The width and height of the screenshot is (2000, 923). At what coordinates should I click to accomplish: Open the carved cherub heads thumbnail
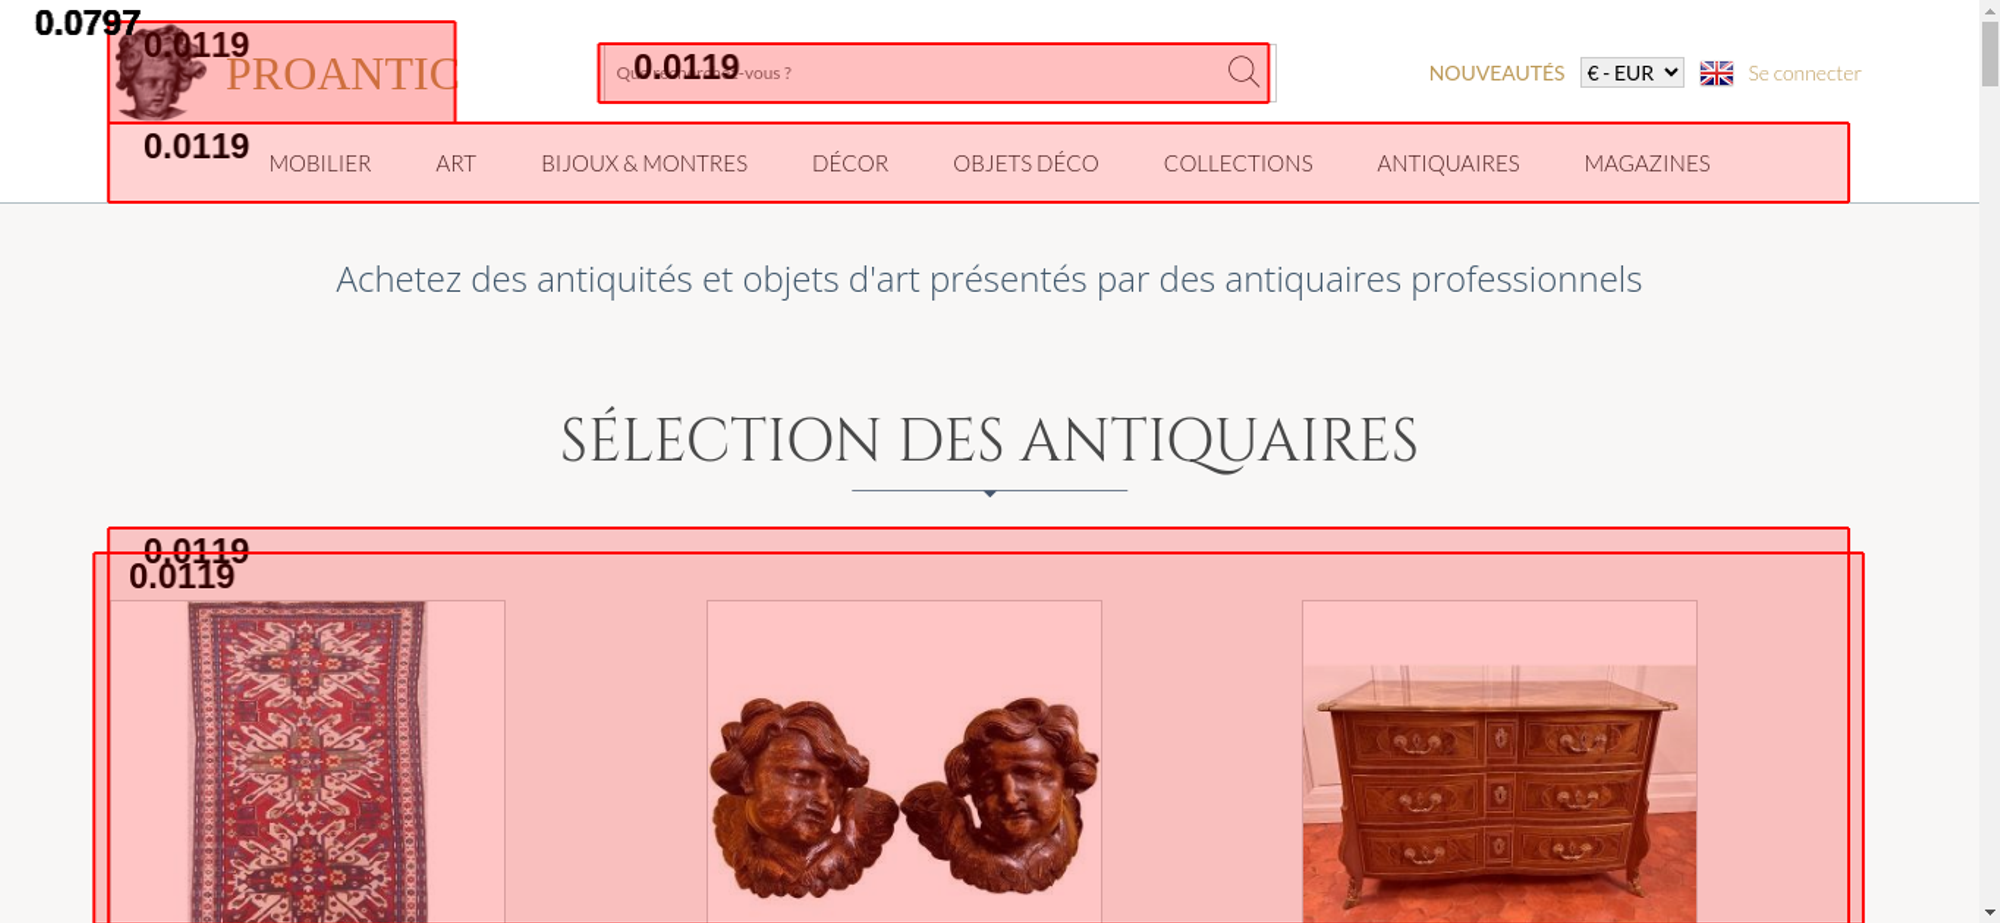pyautogui.click(x=904, y=762)
